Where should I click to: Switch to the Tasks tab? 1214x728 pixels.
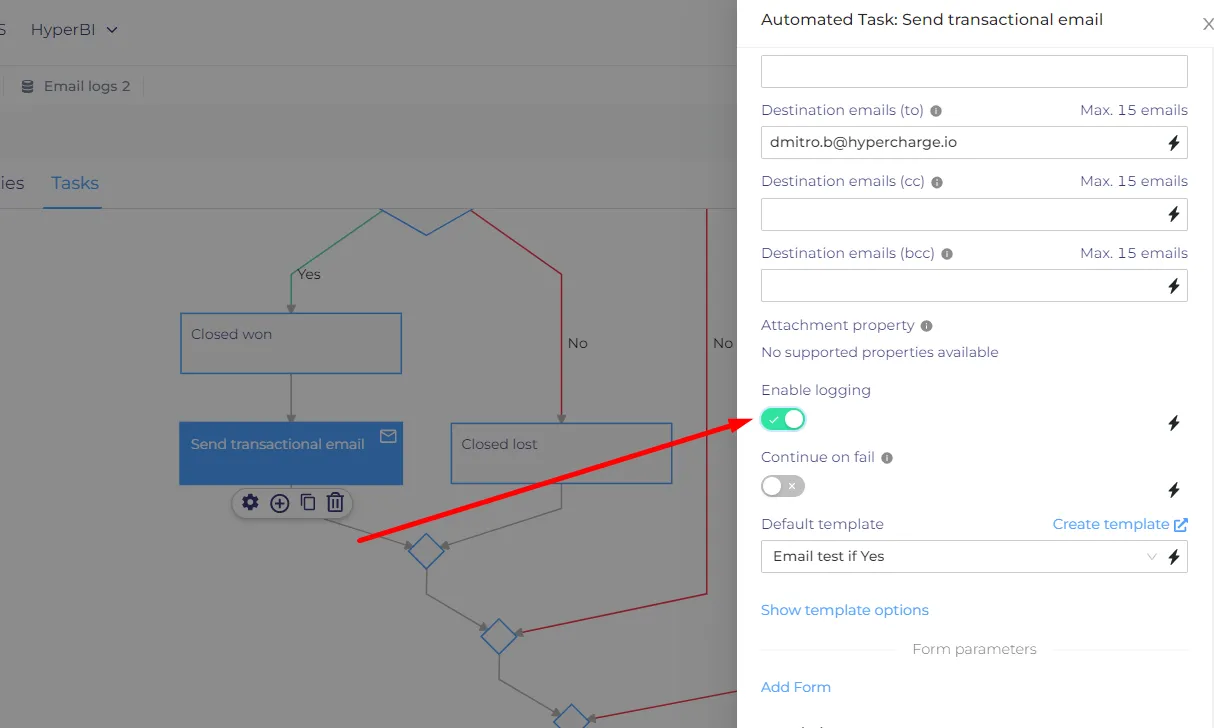tap(75, 183)
